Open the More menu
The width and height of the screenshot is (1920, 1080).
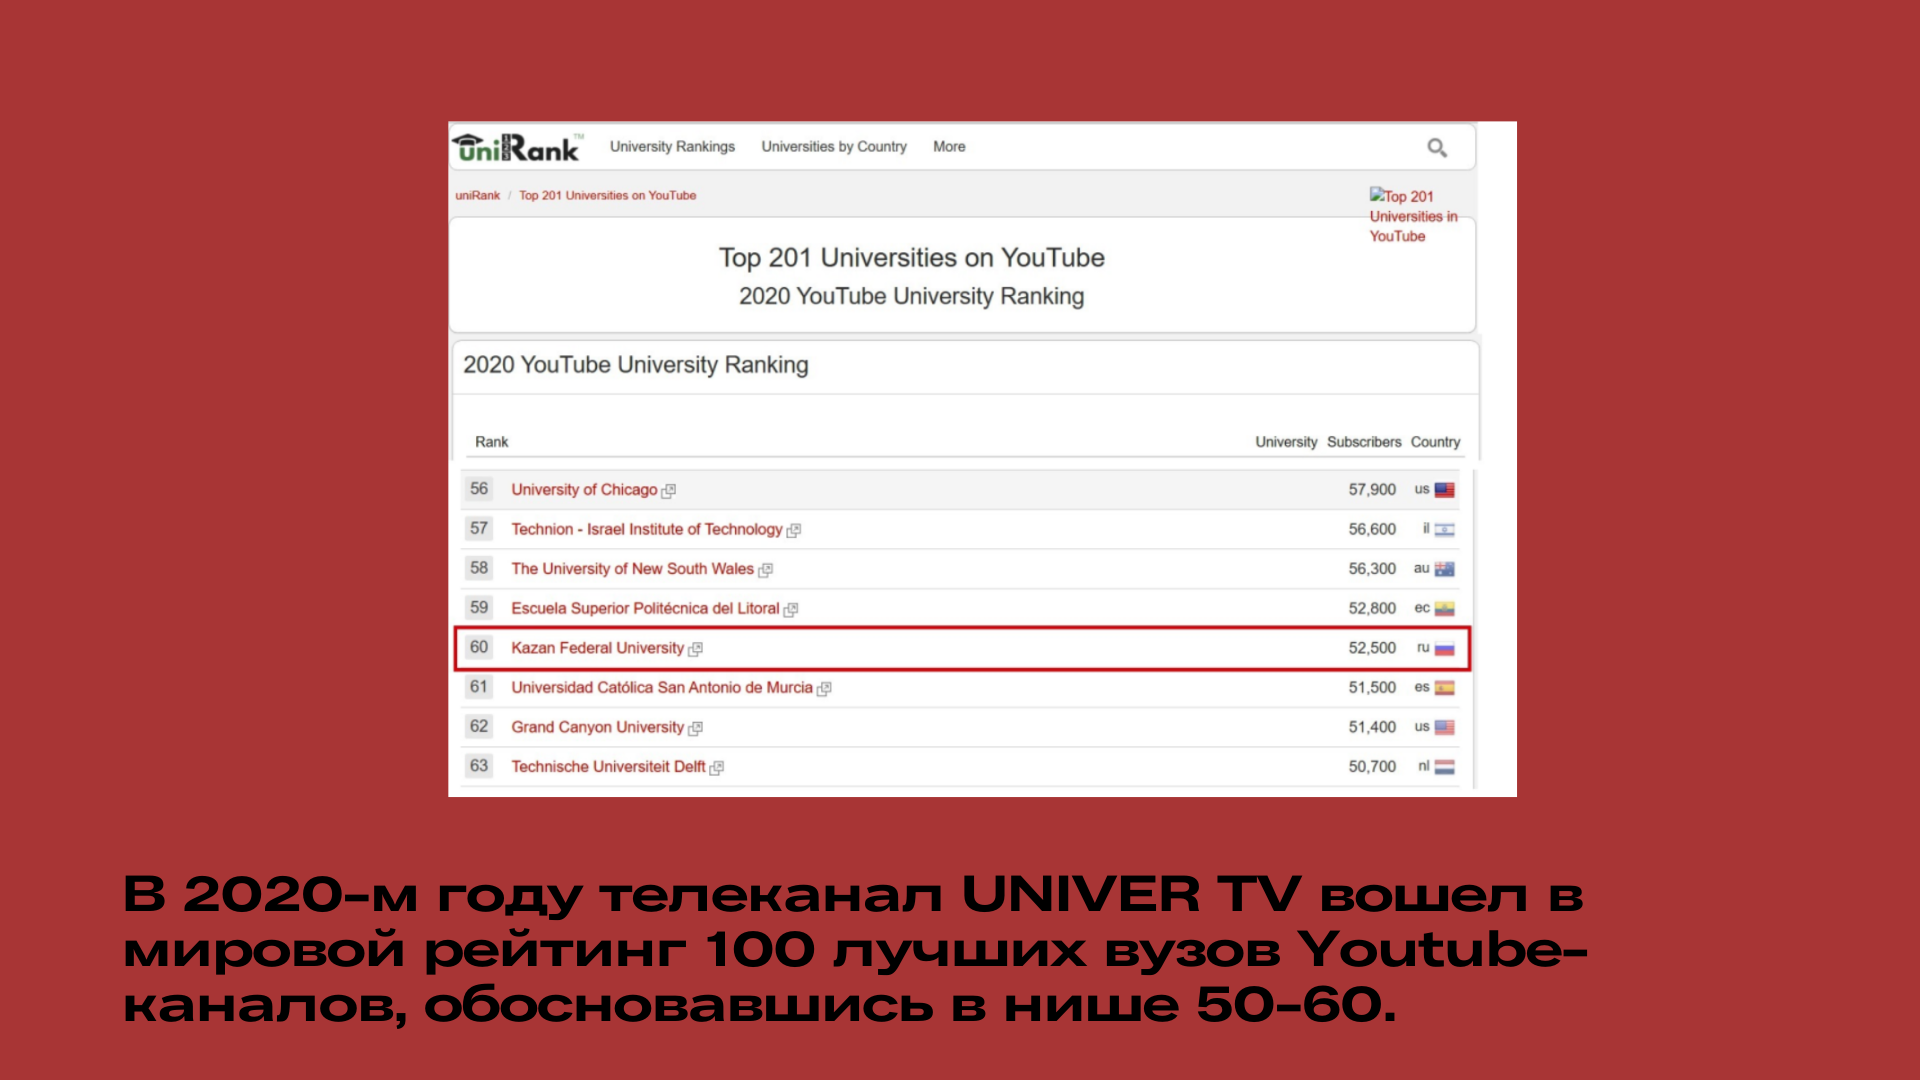(949, 146)
